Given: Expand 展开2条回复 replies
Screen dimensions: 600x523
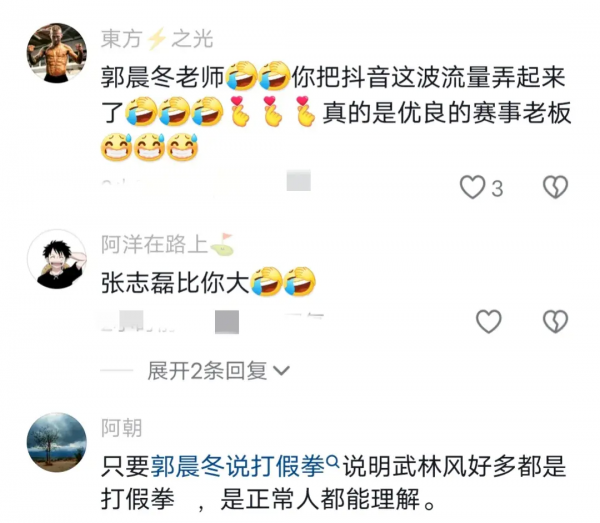Looking at the screenshot, I should [218, 370].
